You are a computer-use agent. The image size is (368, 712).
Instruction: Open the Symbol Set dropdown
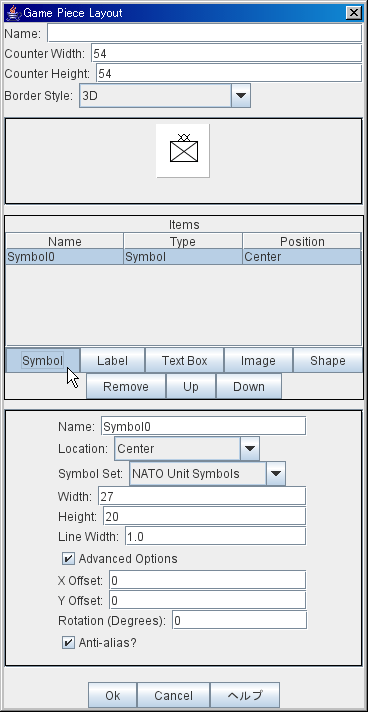tap(208, 474)
